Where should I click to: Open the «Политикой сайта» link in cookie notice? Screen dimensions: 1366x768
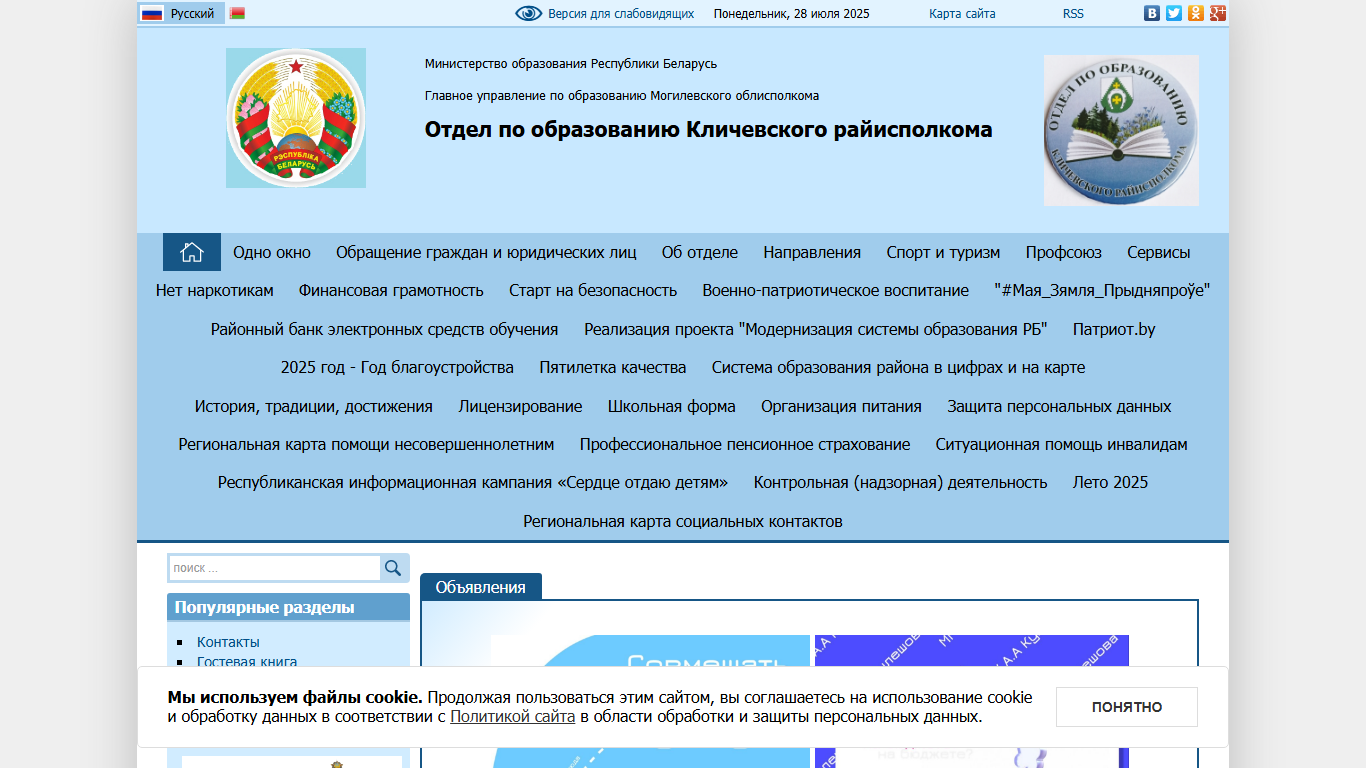pos(512,717)
